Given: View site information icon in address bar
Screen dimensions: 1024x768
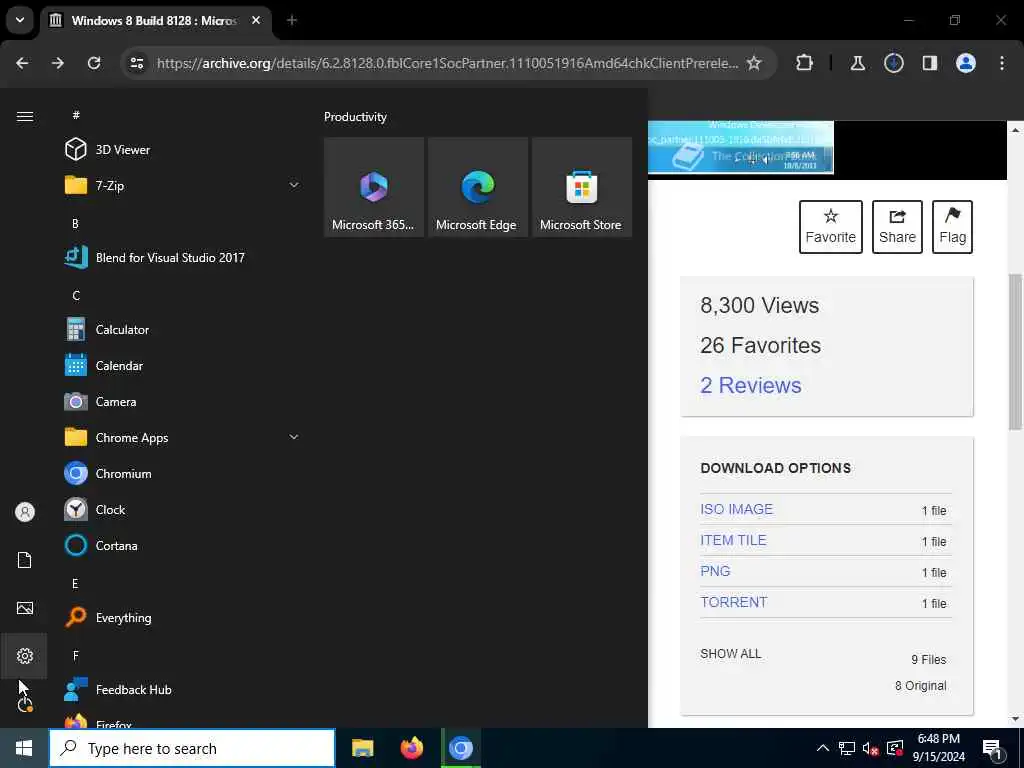Looking at the screenshot, I should pyautogui.click(x=137, y=63).
